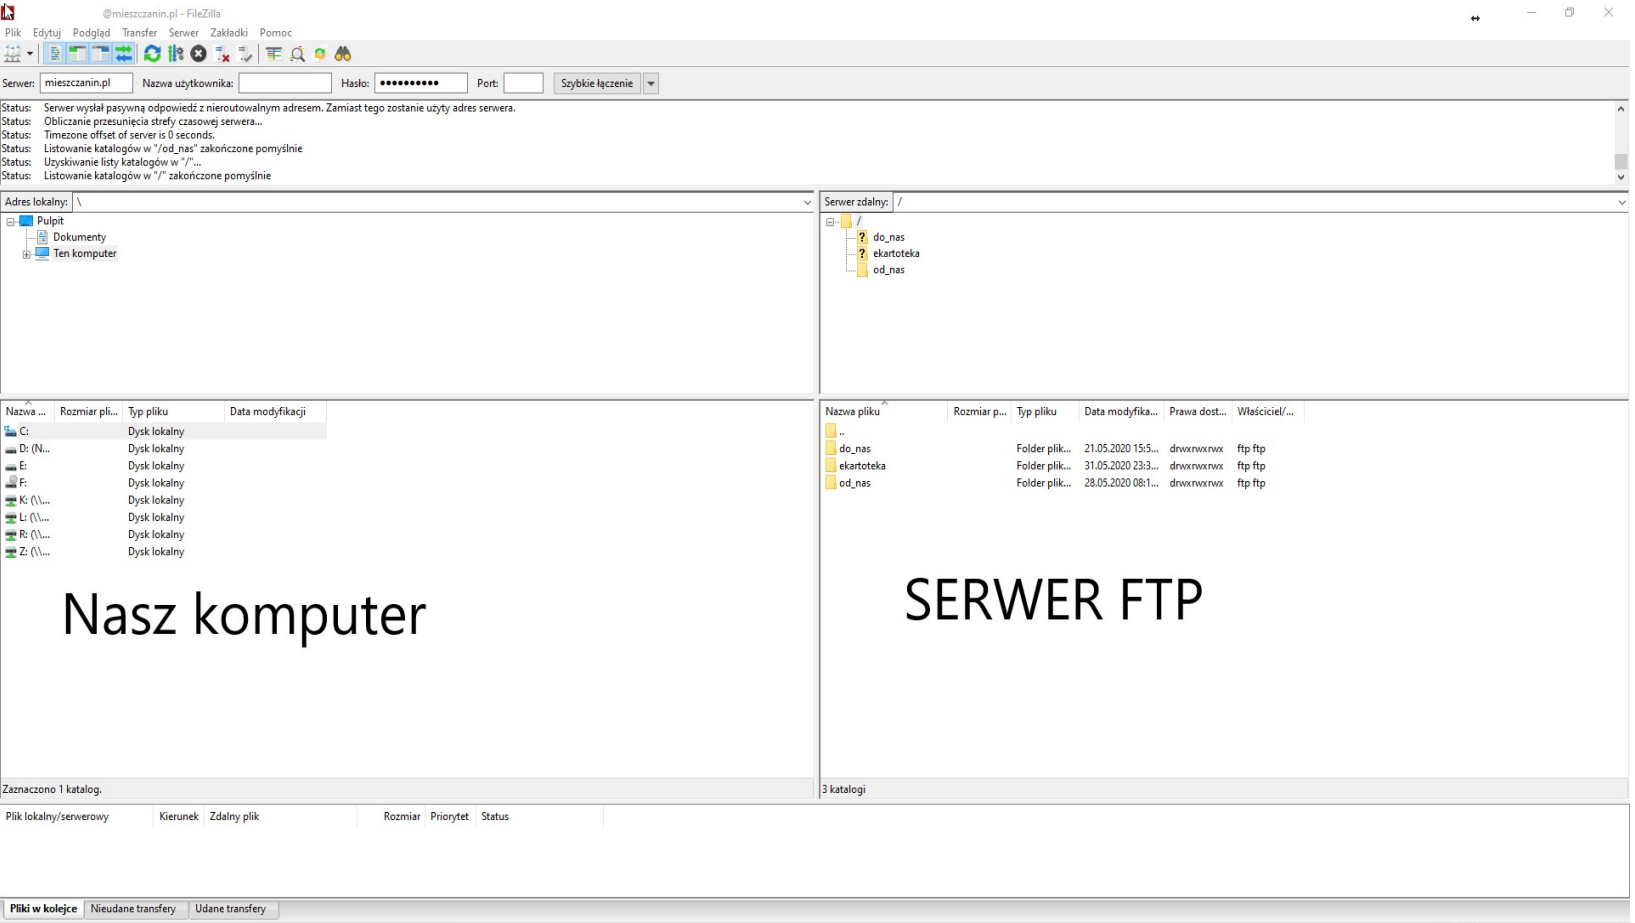Select the ekartoteka folder in remote list
Image resolution: width=1635 pixels, height=923 pixels.
861,466
